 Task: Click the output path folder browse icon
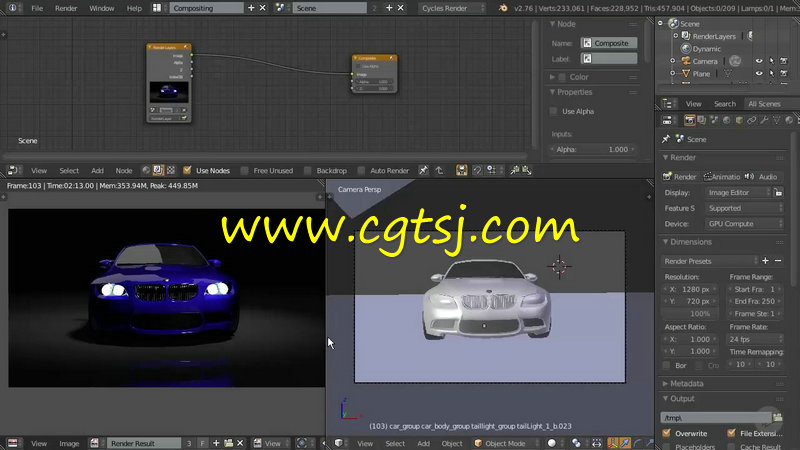[x=778, y=417]
